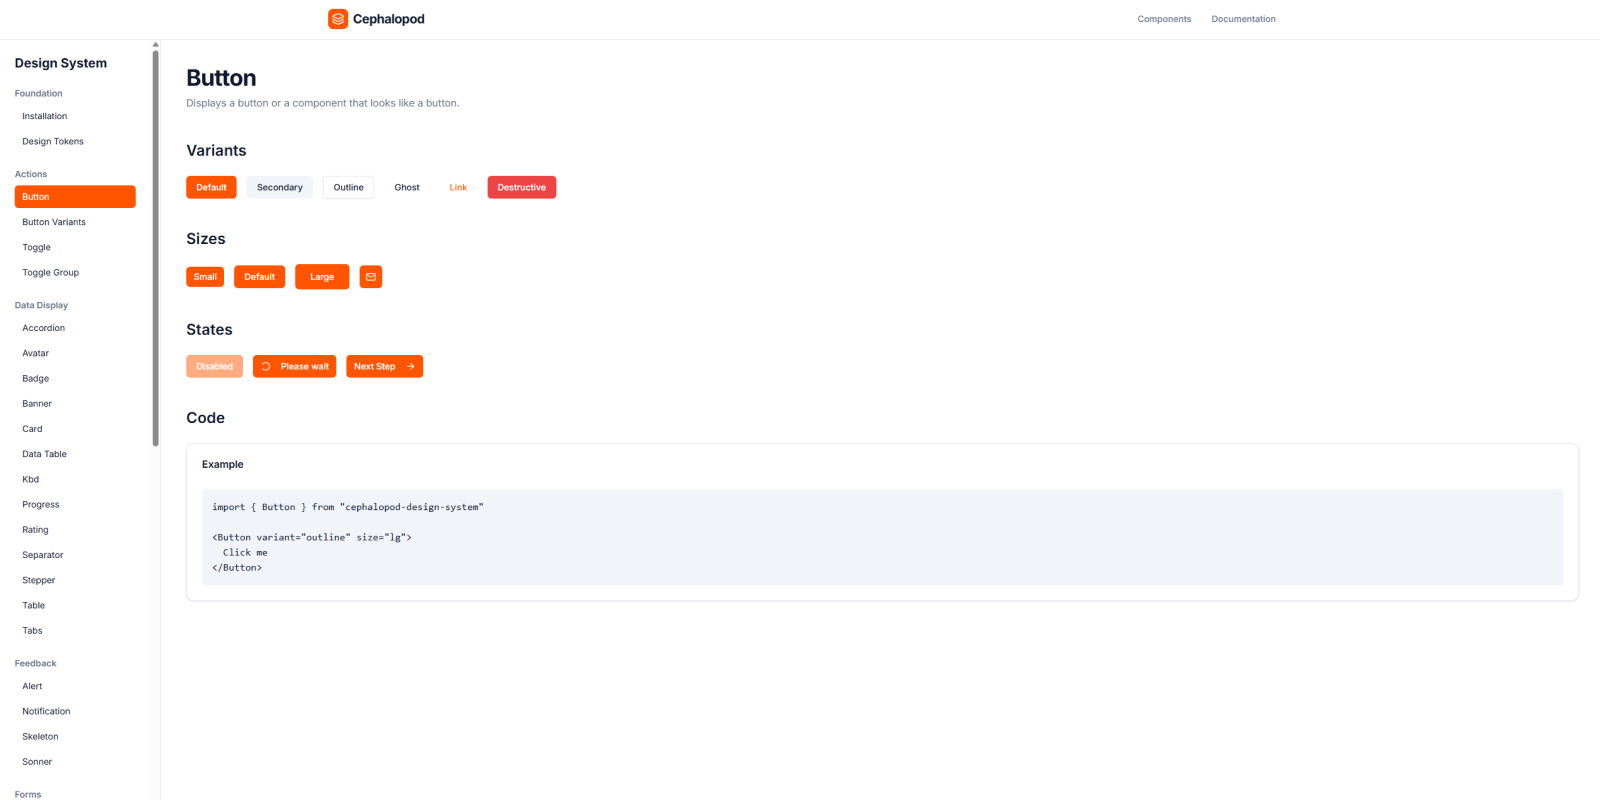The height and width of the screenshot is (800, 1600).
Task: Select Sonner in the sidebar
Action: coord(75,762)
